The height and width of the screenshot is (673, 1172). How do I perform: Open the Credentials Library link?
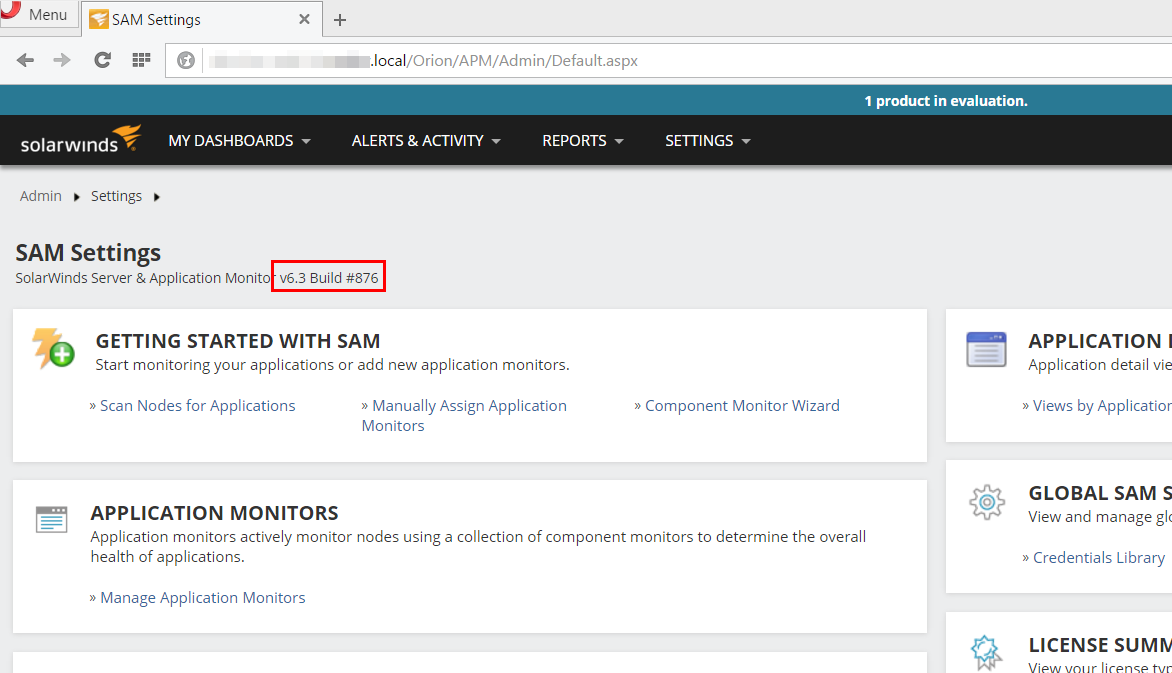(x=1099, y=557)
